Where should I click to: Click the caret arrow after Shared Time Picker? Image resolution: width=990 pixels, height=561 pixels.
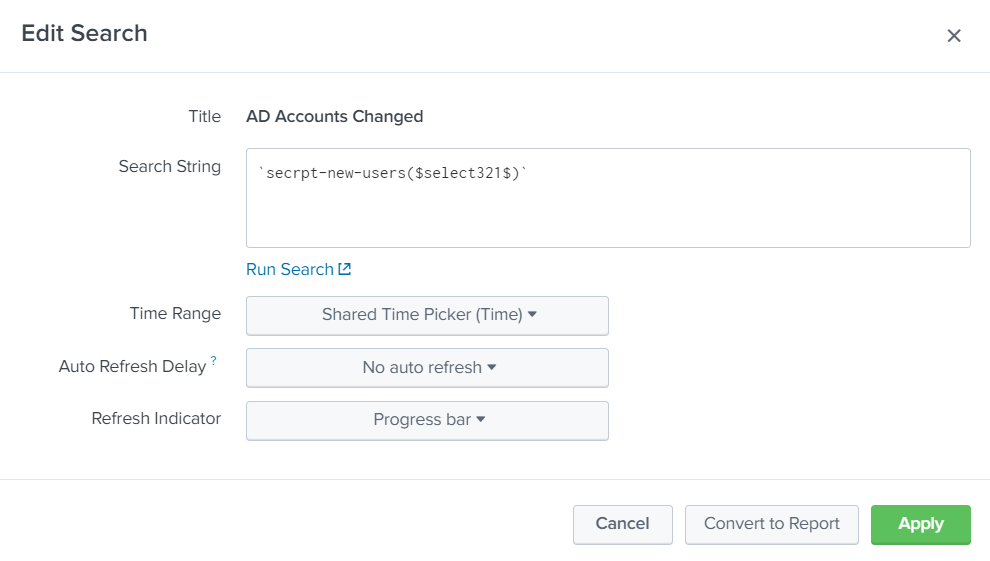click(x=532, y=314)
